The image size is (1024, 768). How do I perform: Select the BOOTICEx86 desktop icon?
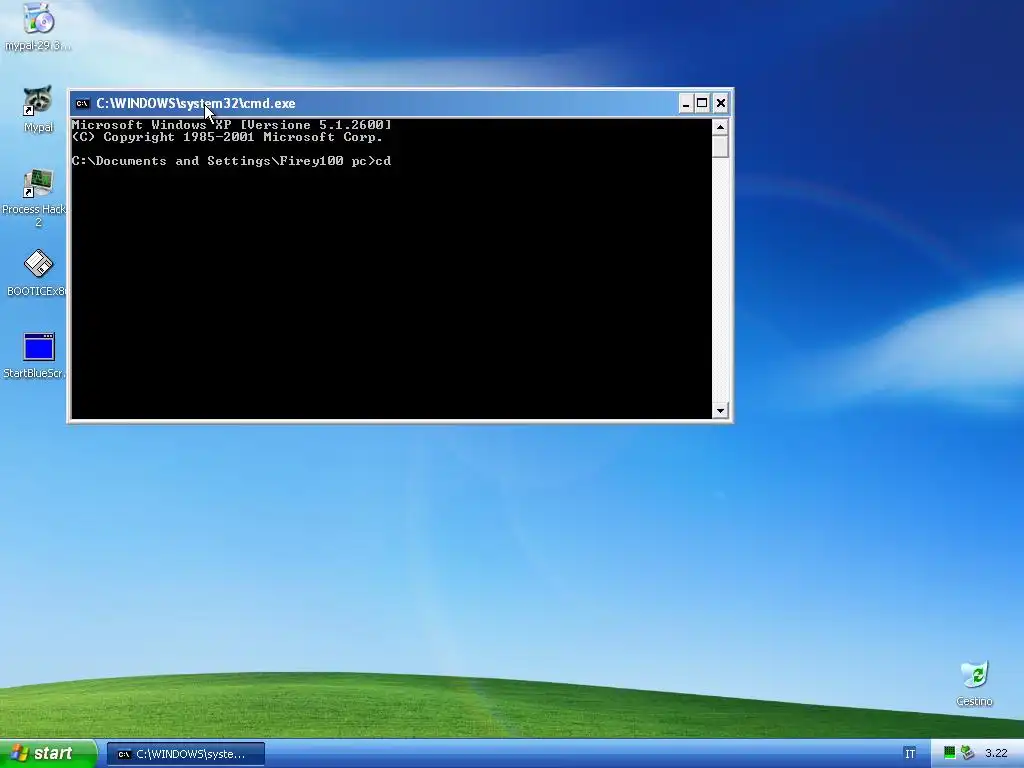click(38, 273)
